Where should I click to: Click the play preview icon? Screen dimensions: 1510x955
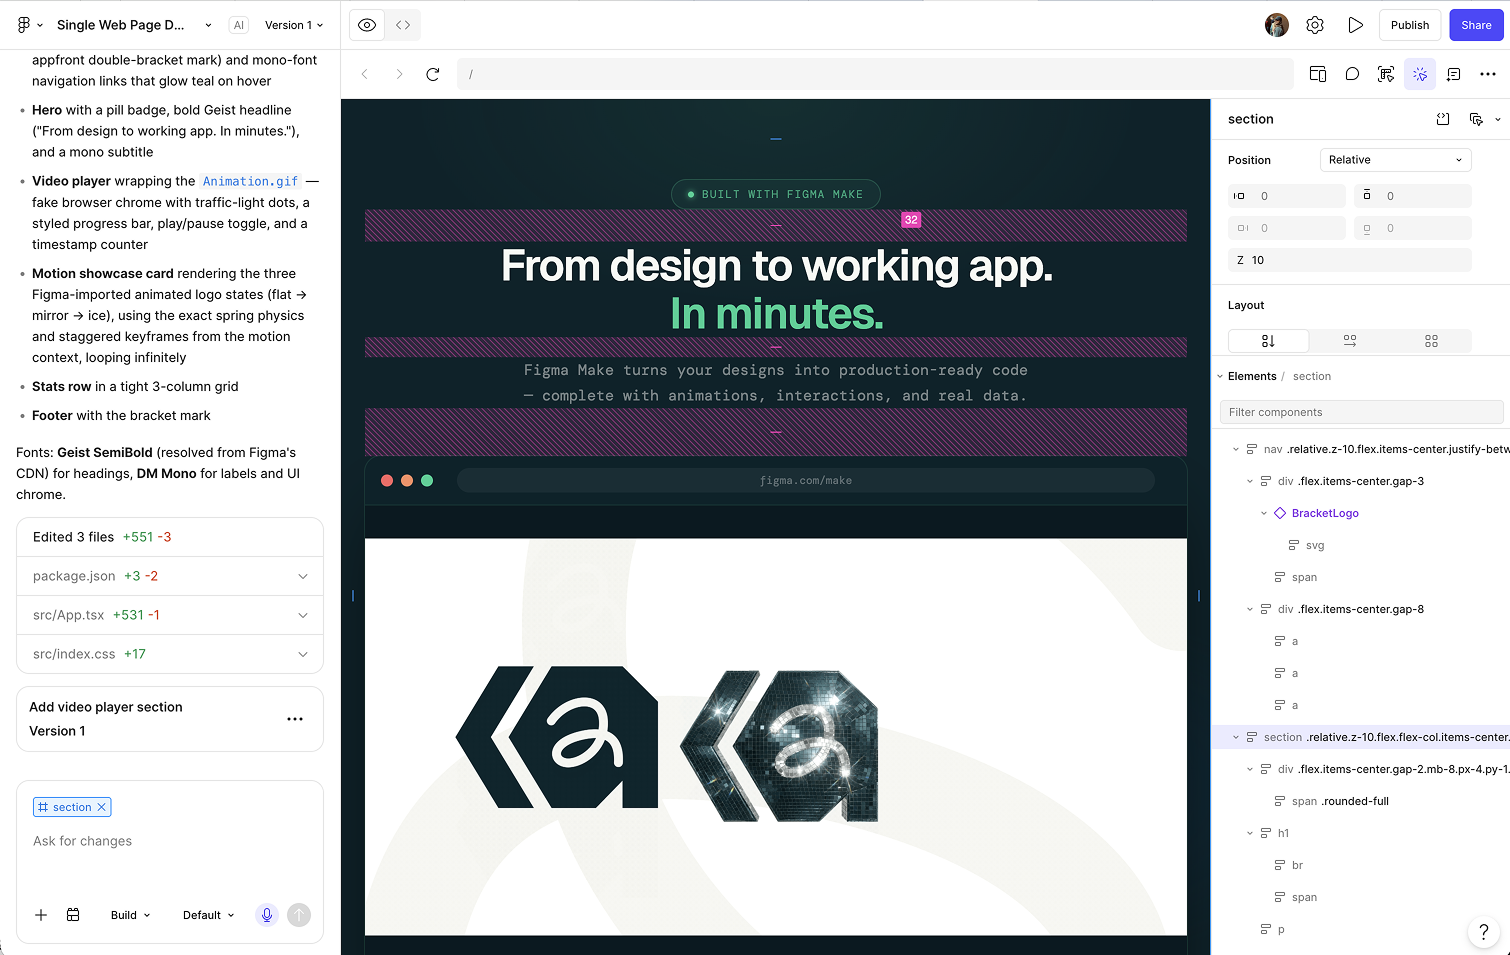click(1355, 25)
